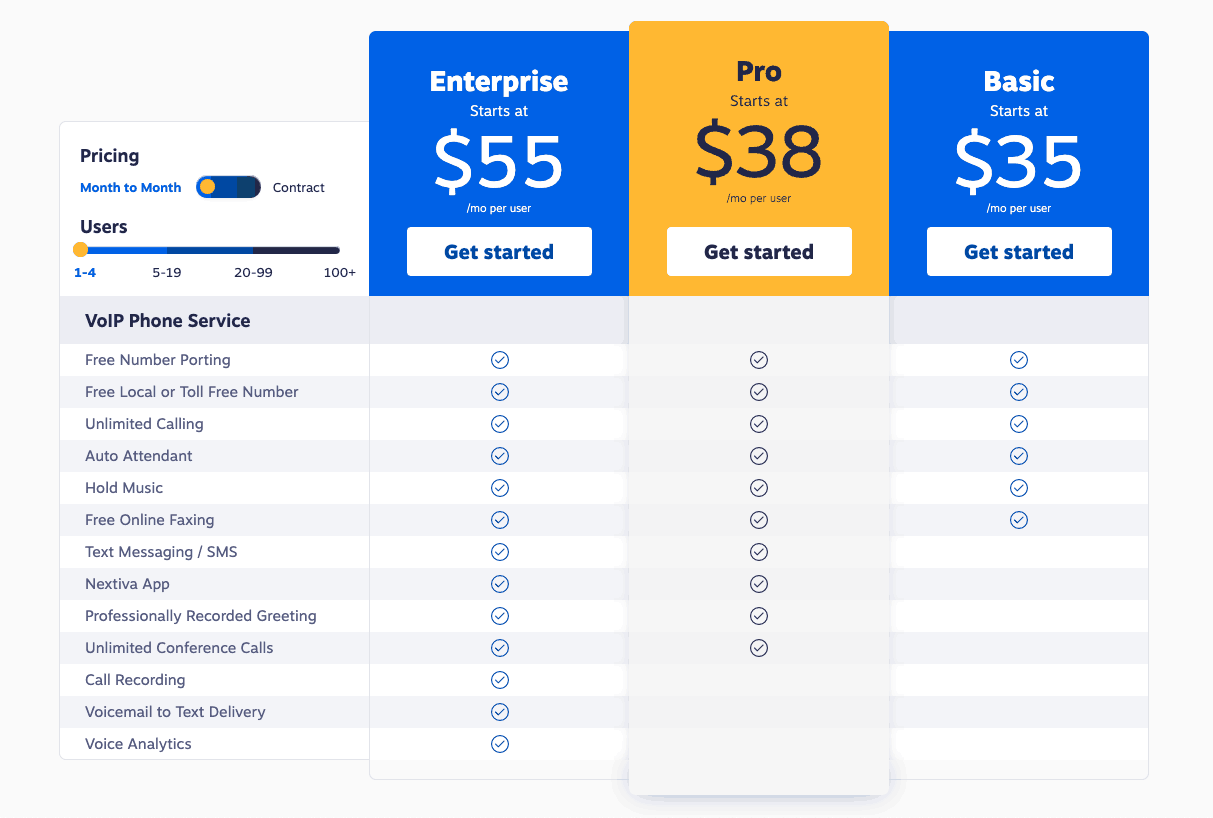Click the Auto Attendant checkmark under Basic
Image resolution: width=1213 pixels, height=818 pixels.
1018,455
